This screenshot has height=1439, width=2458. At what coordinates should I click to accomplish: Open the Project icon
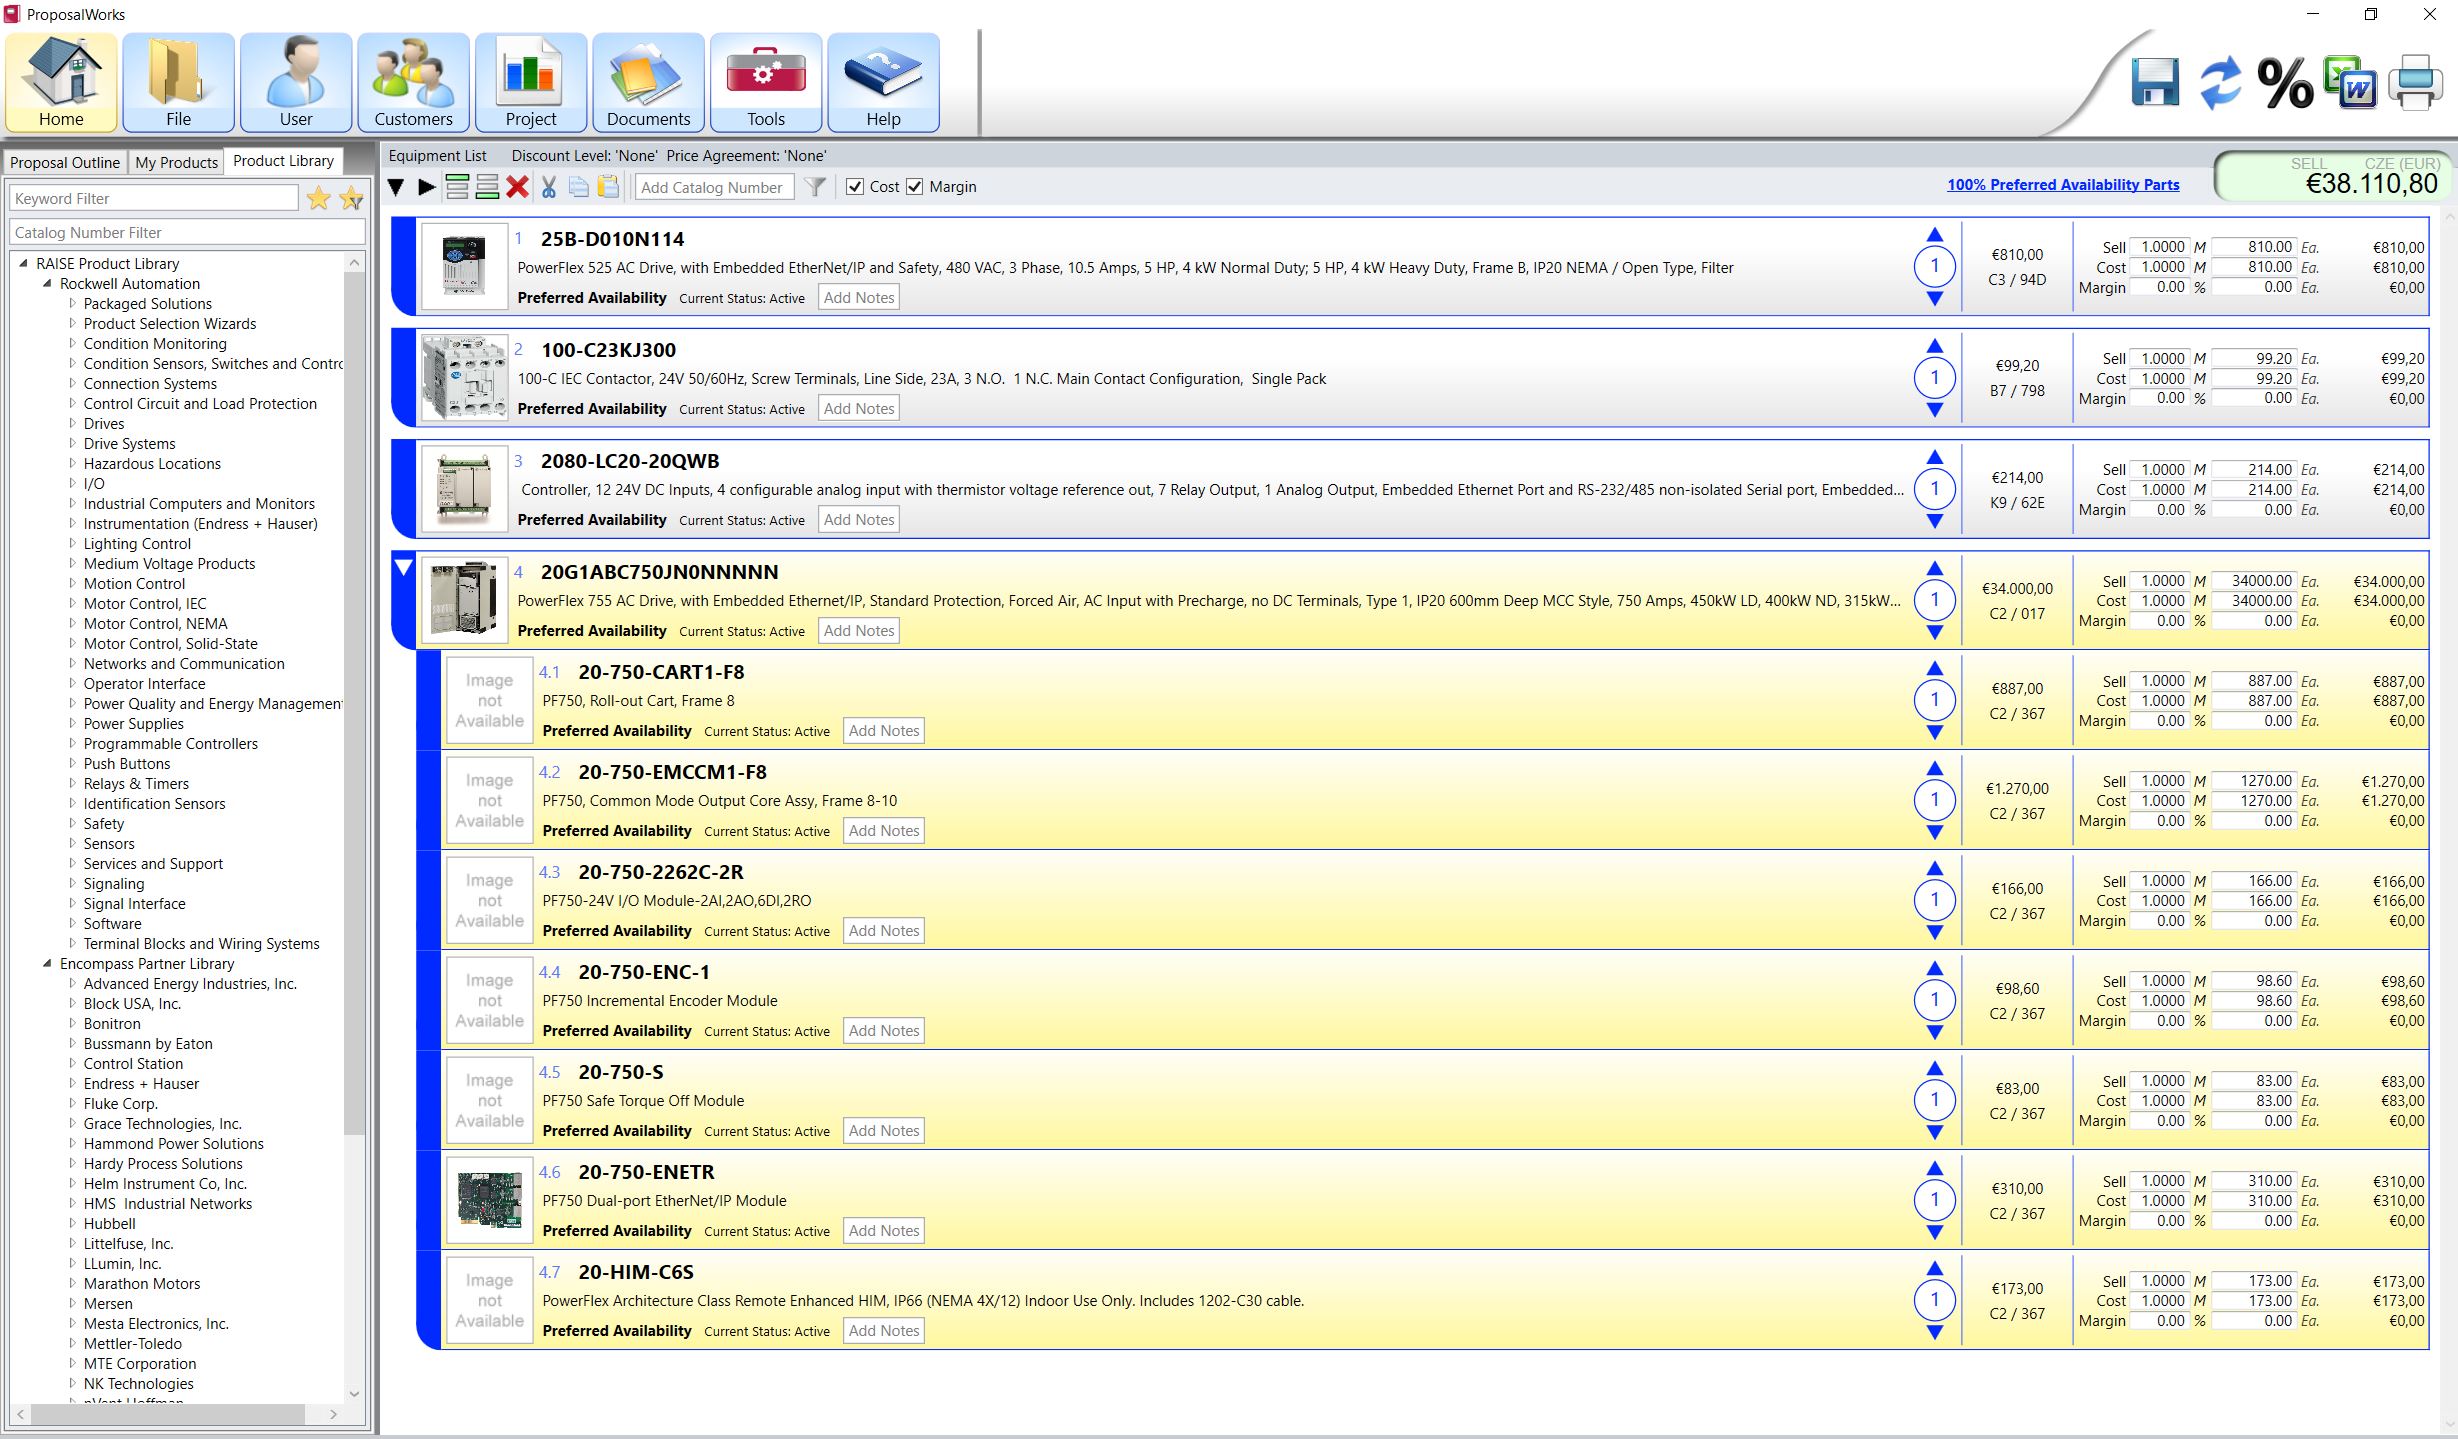pos(531,83)
